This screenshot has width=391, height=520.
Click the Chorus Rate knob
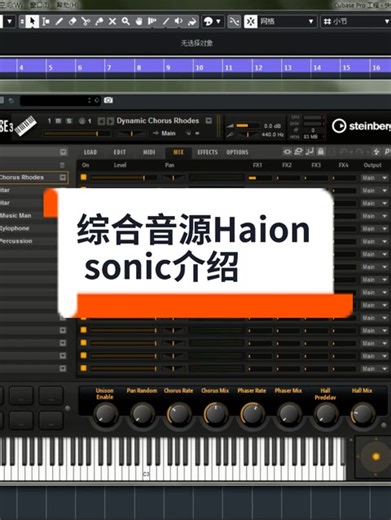point(179,414)
